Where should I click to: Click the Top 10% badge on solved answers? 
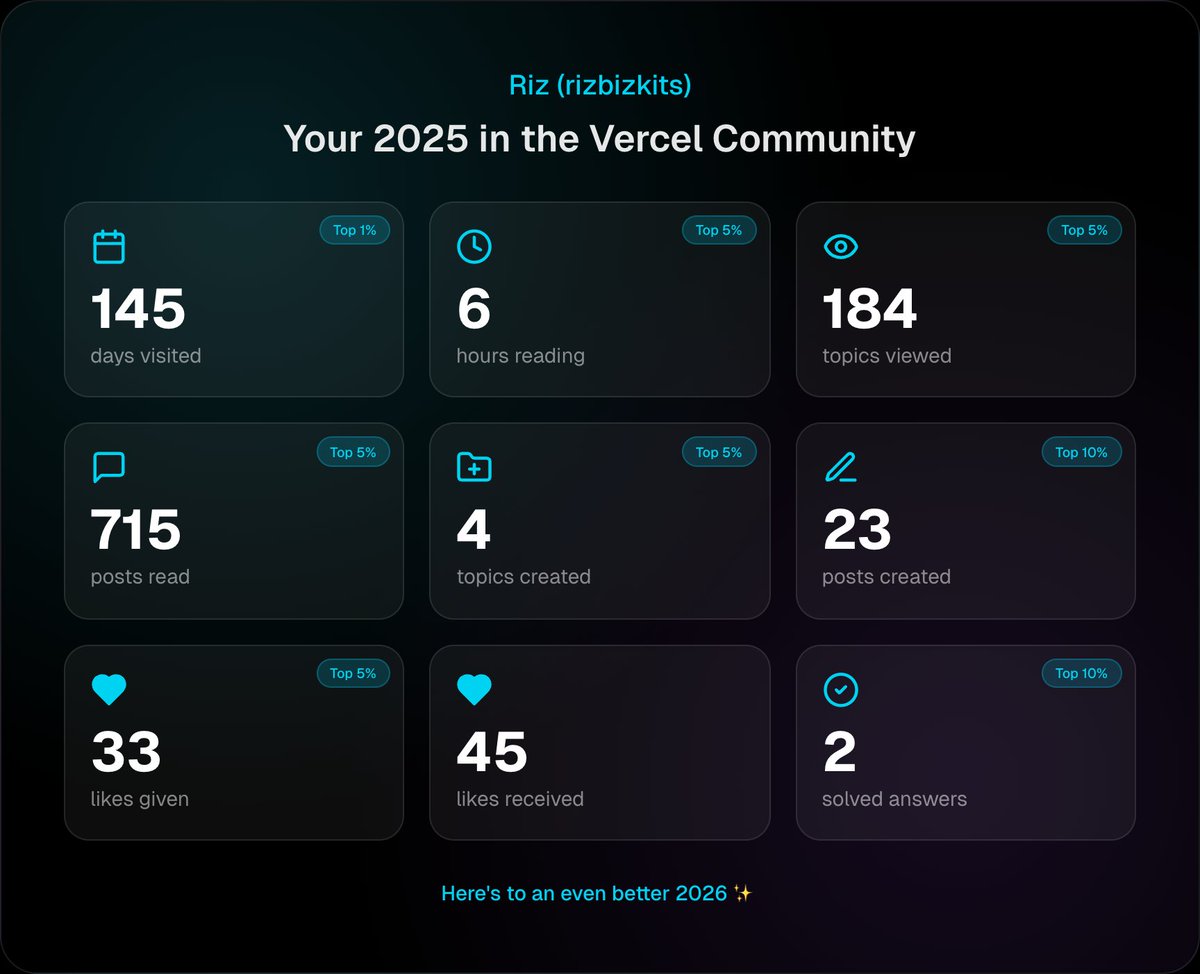coord(1081,673)
